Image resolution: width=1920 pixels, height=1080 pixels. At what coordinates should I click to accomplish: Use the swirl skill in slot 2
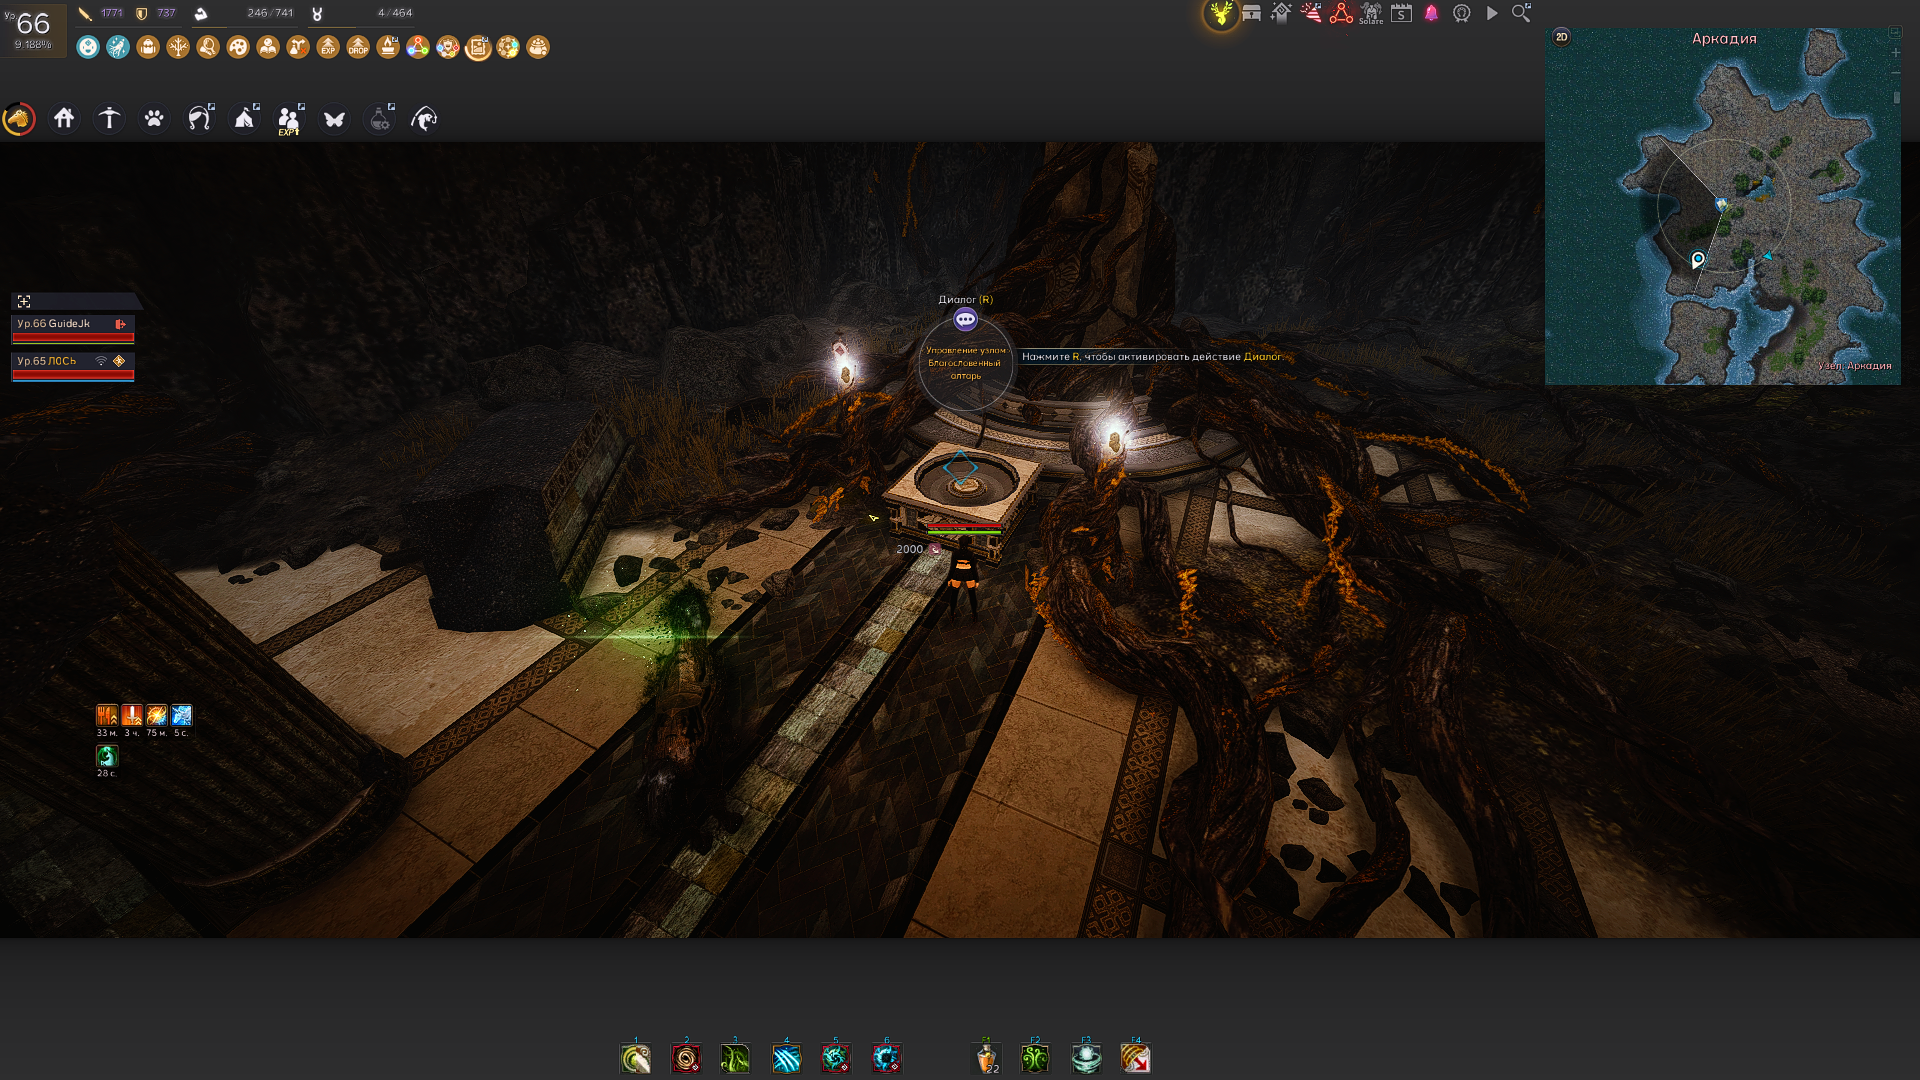click(x=686, y=1058)
